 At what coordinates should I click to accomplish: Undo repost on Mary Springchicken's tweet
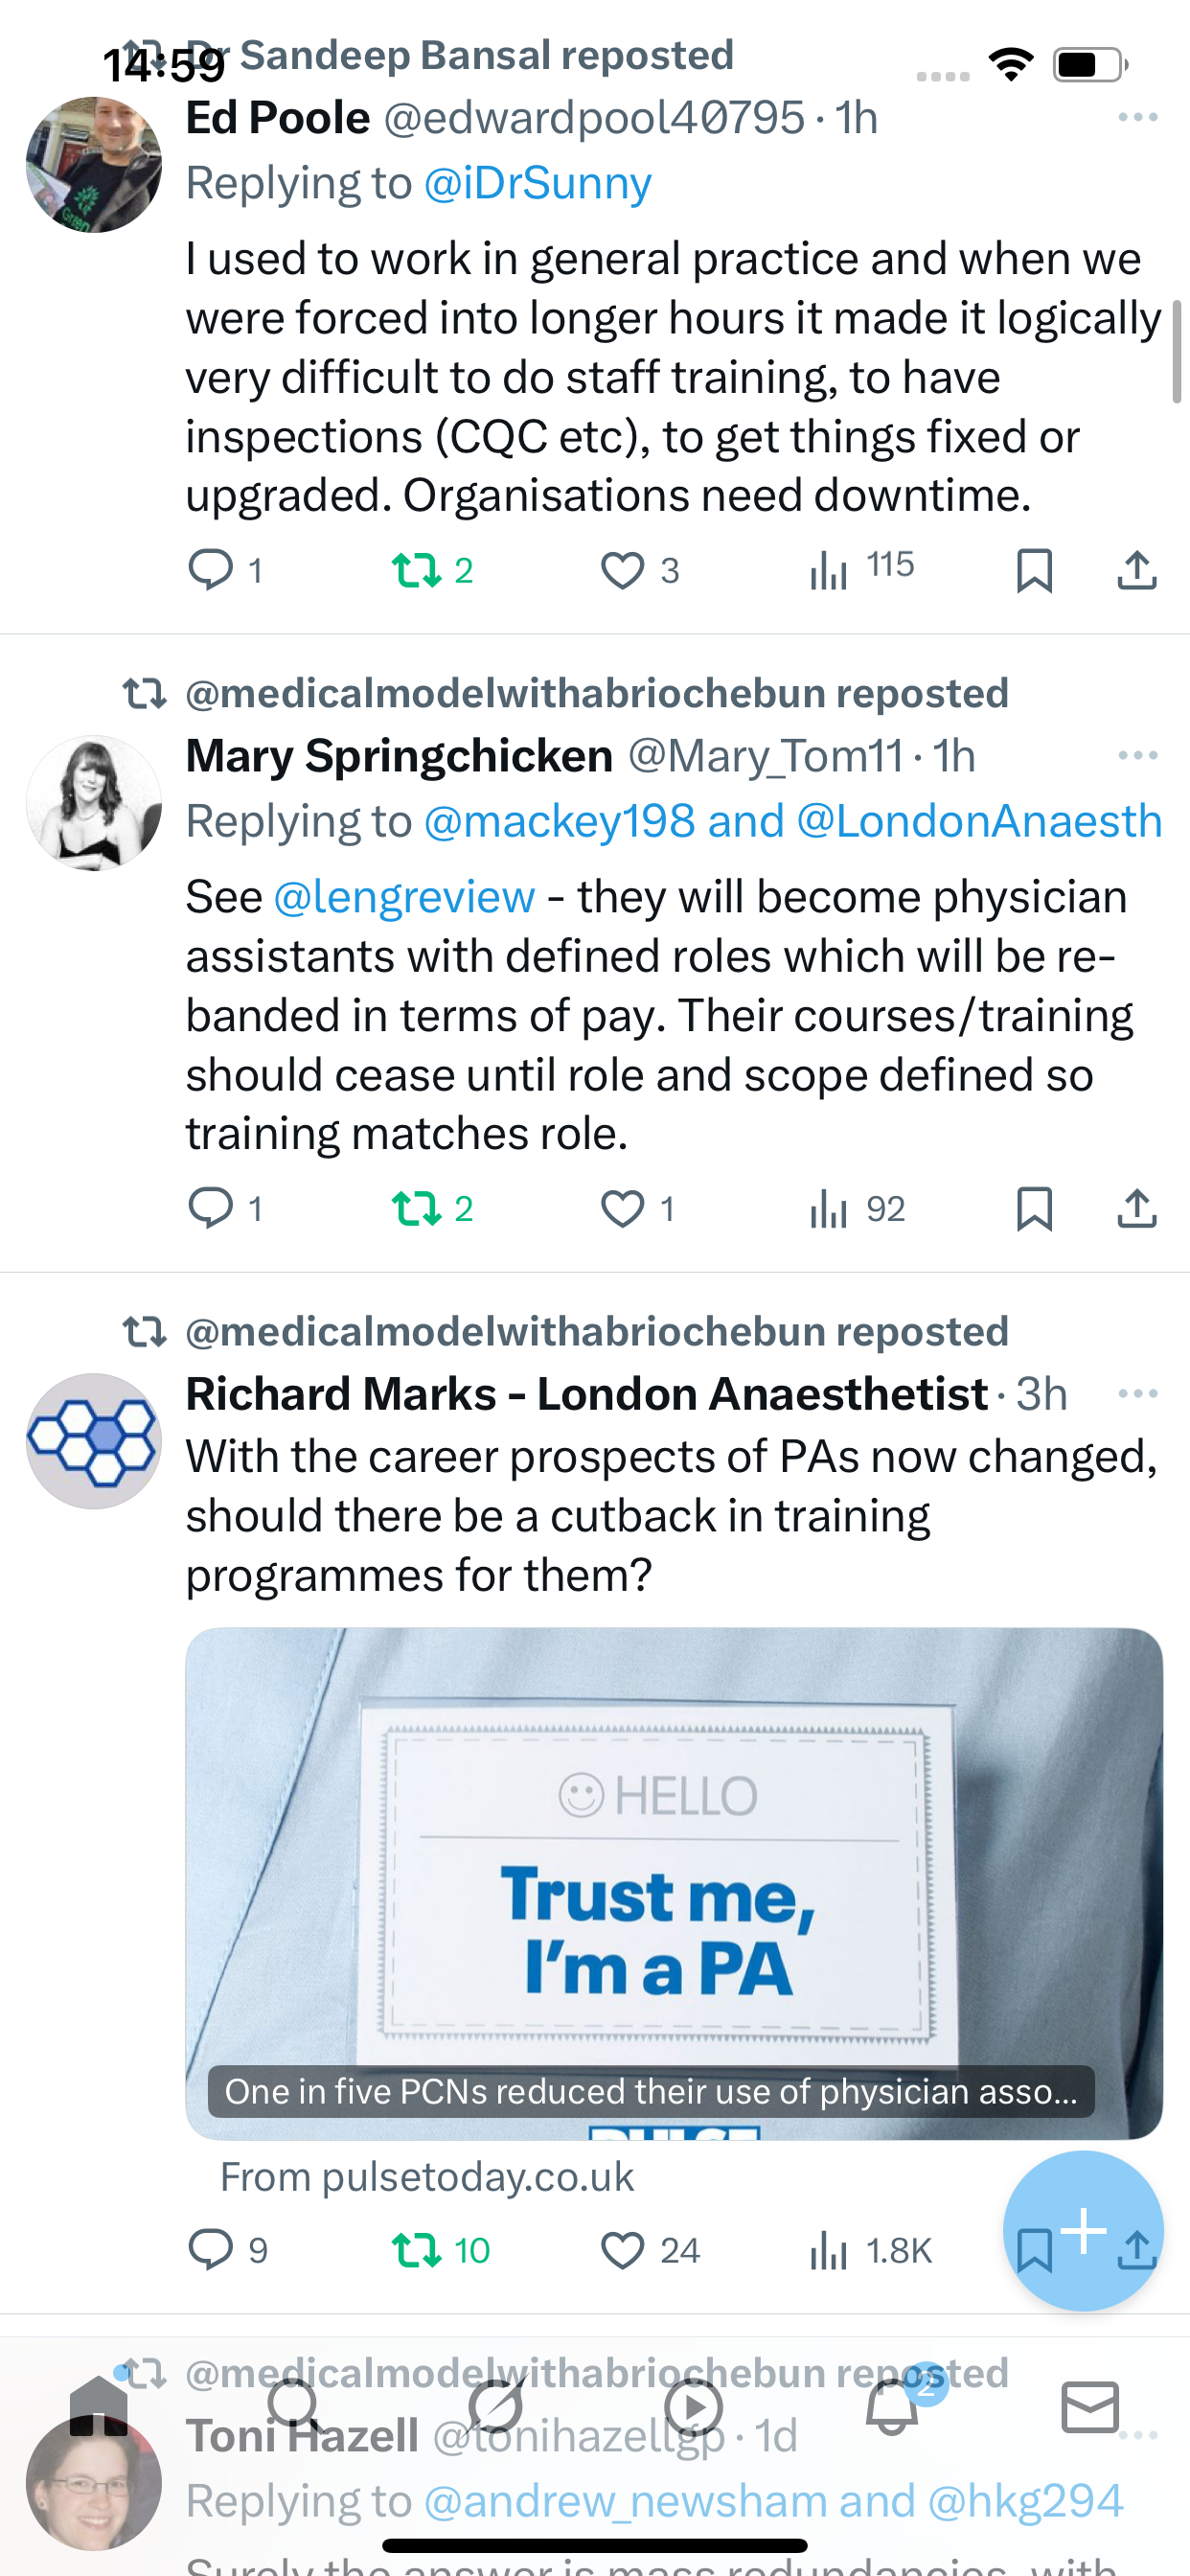tap(416, 1209)
